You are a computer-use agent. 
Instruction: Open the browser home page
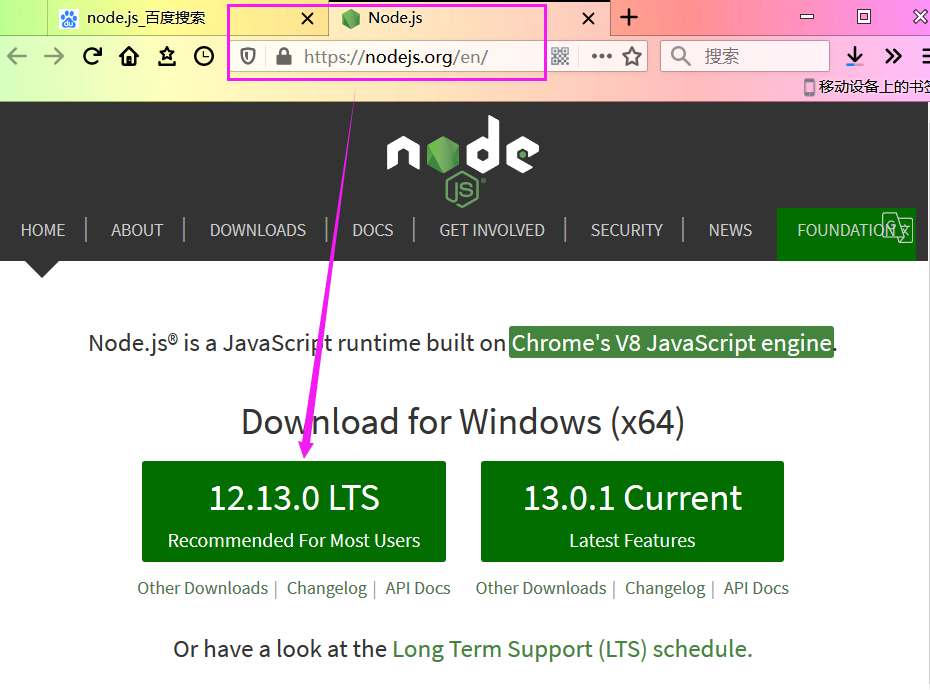point(129,56)
